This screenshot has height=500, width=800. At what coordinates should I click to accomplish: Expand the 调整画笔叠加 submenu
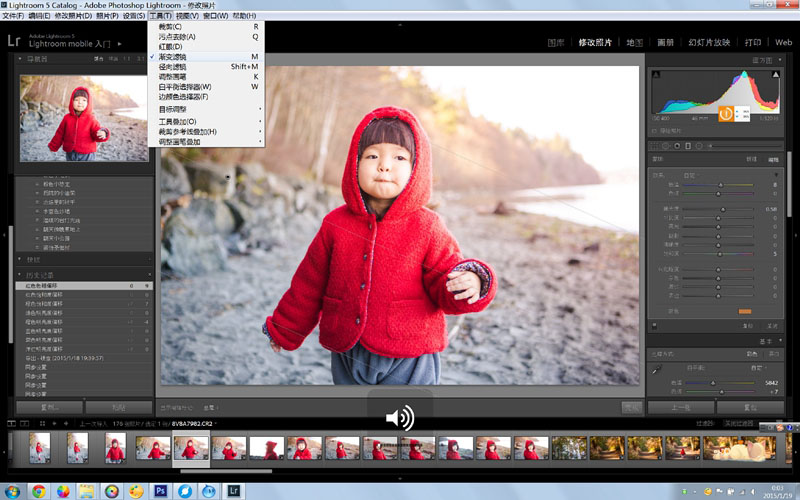206,142
